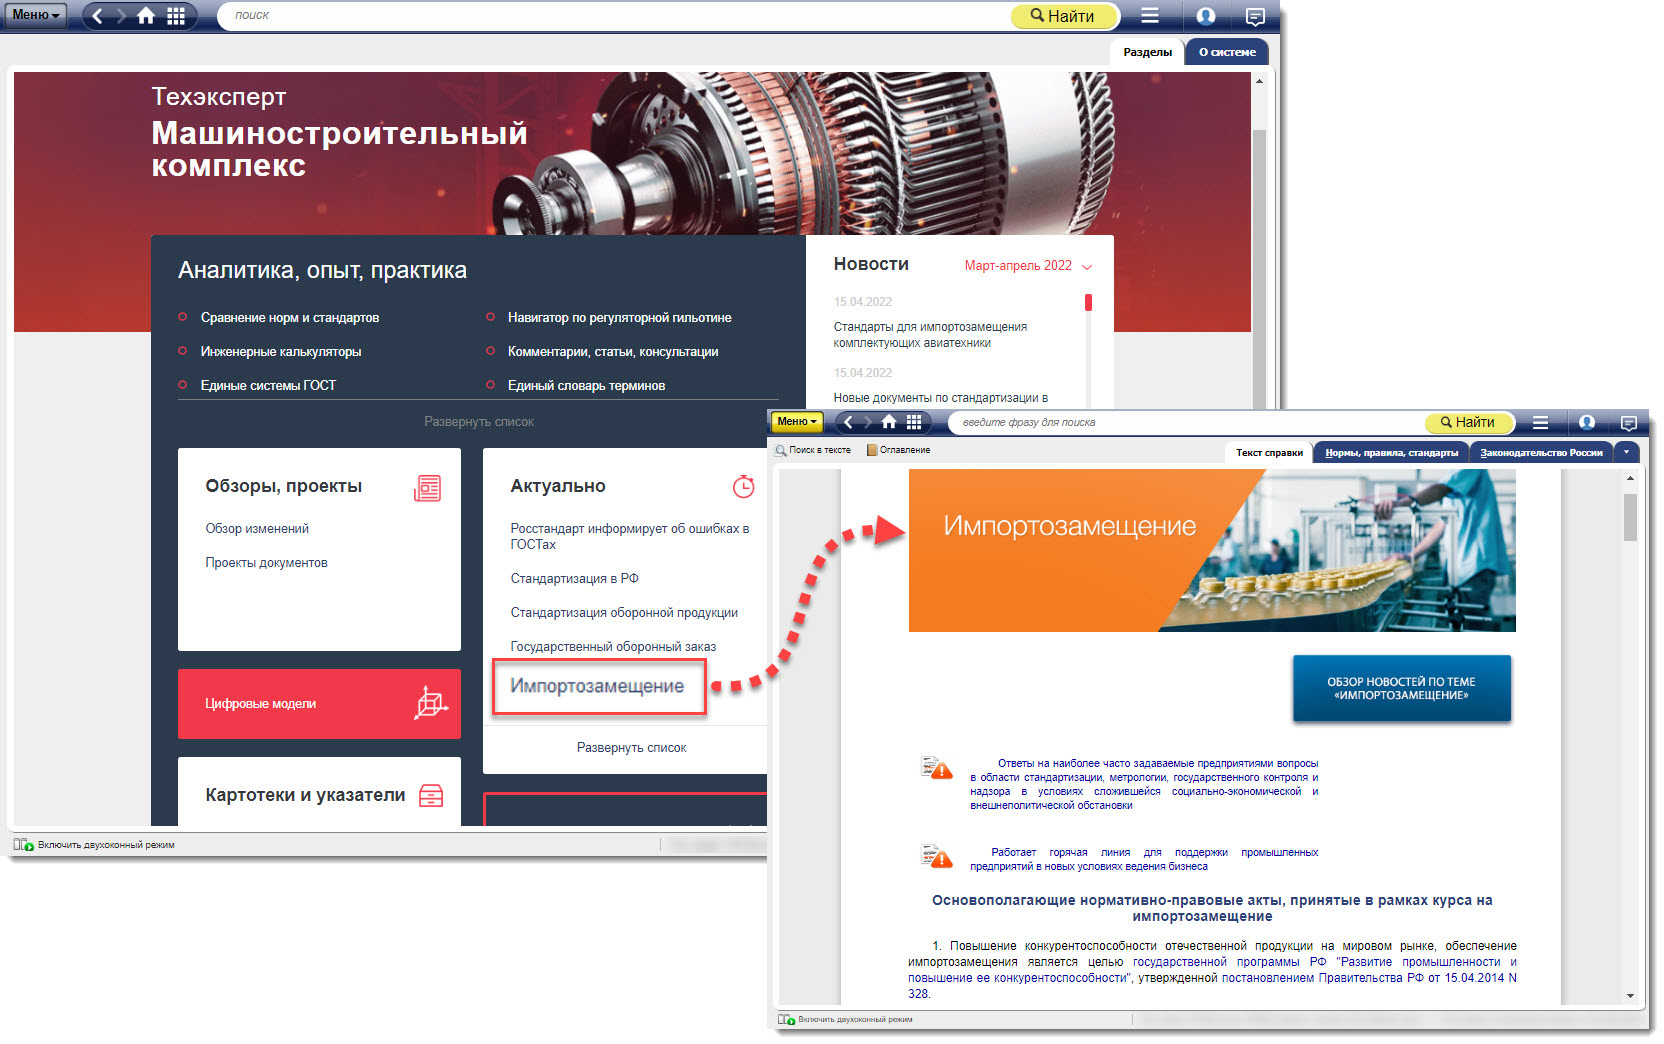Expand the Аналитика list via Развернуть список
The width and height of the screenshot is (1664, 1044).
[x=479, y=422]
